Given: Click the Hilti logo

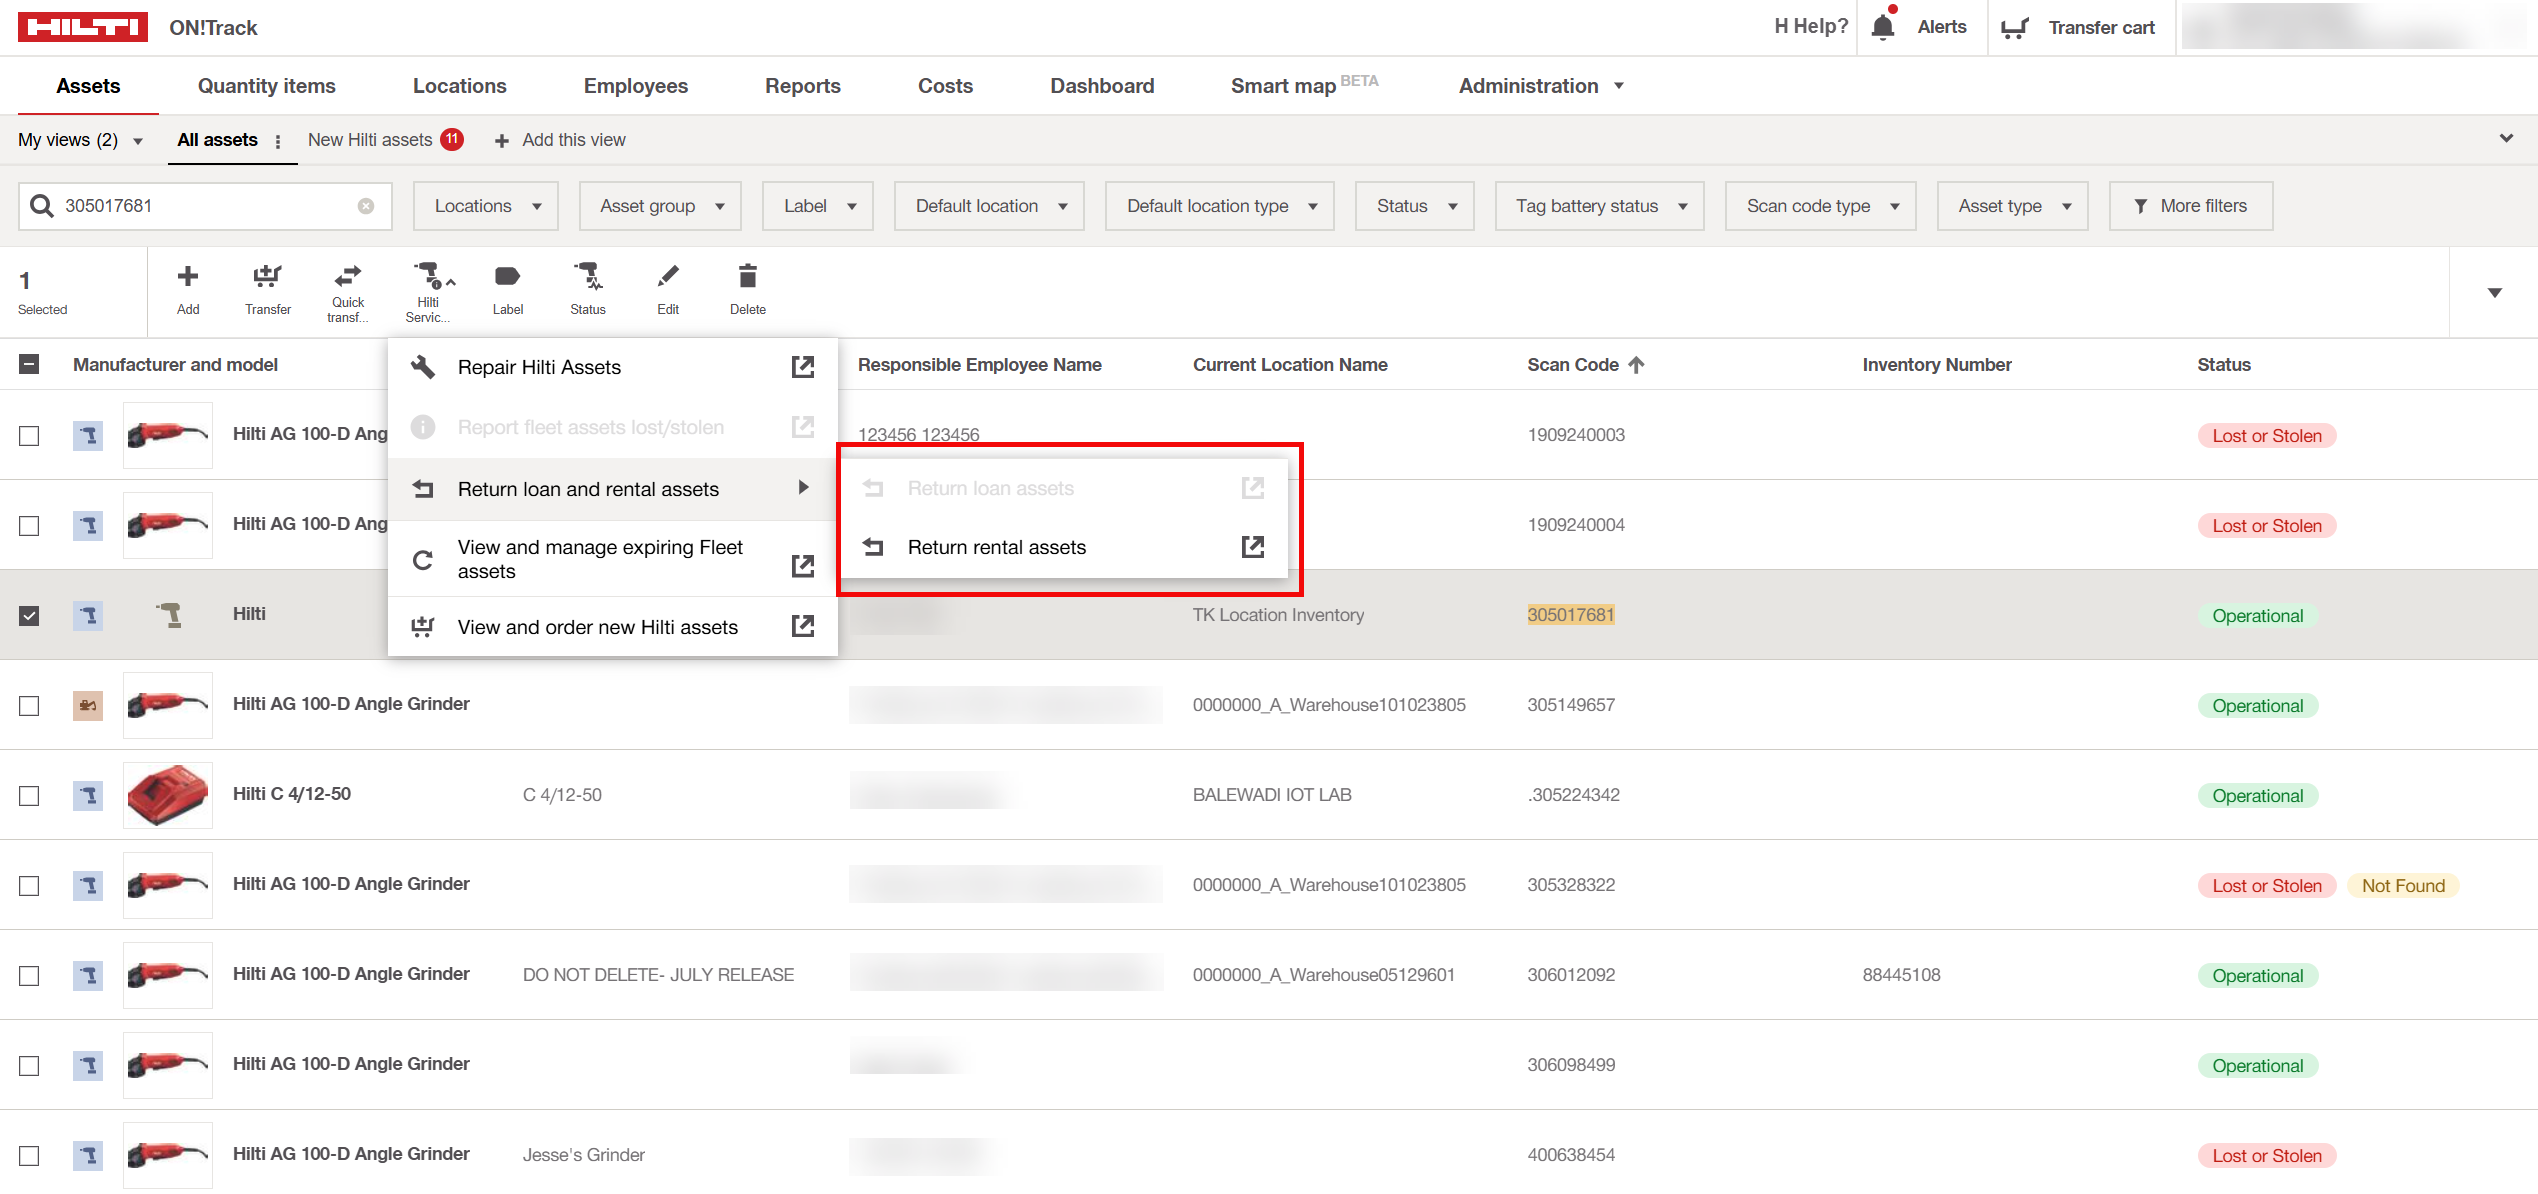Looking at the screenshot, I should click(83, 27).
